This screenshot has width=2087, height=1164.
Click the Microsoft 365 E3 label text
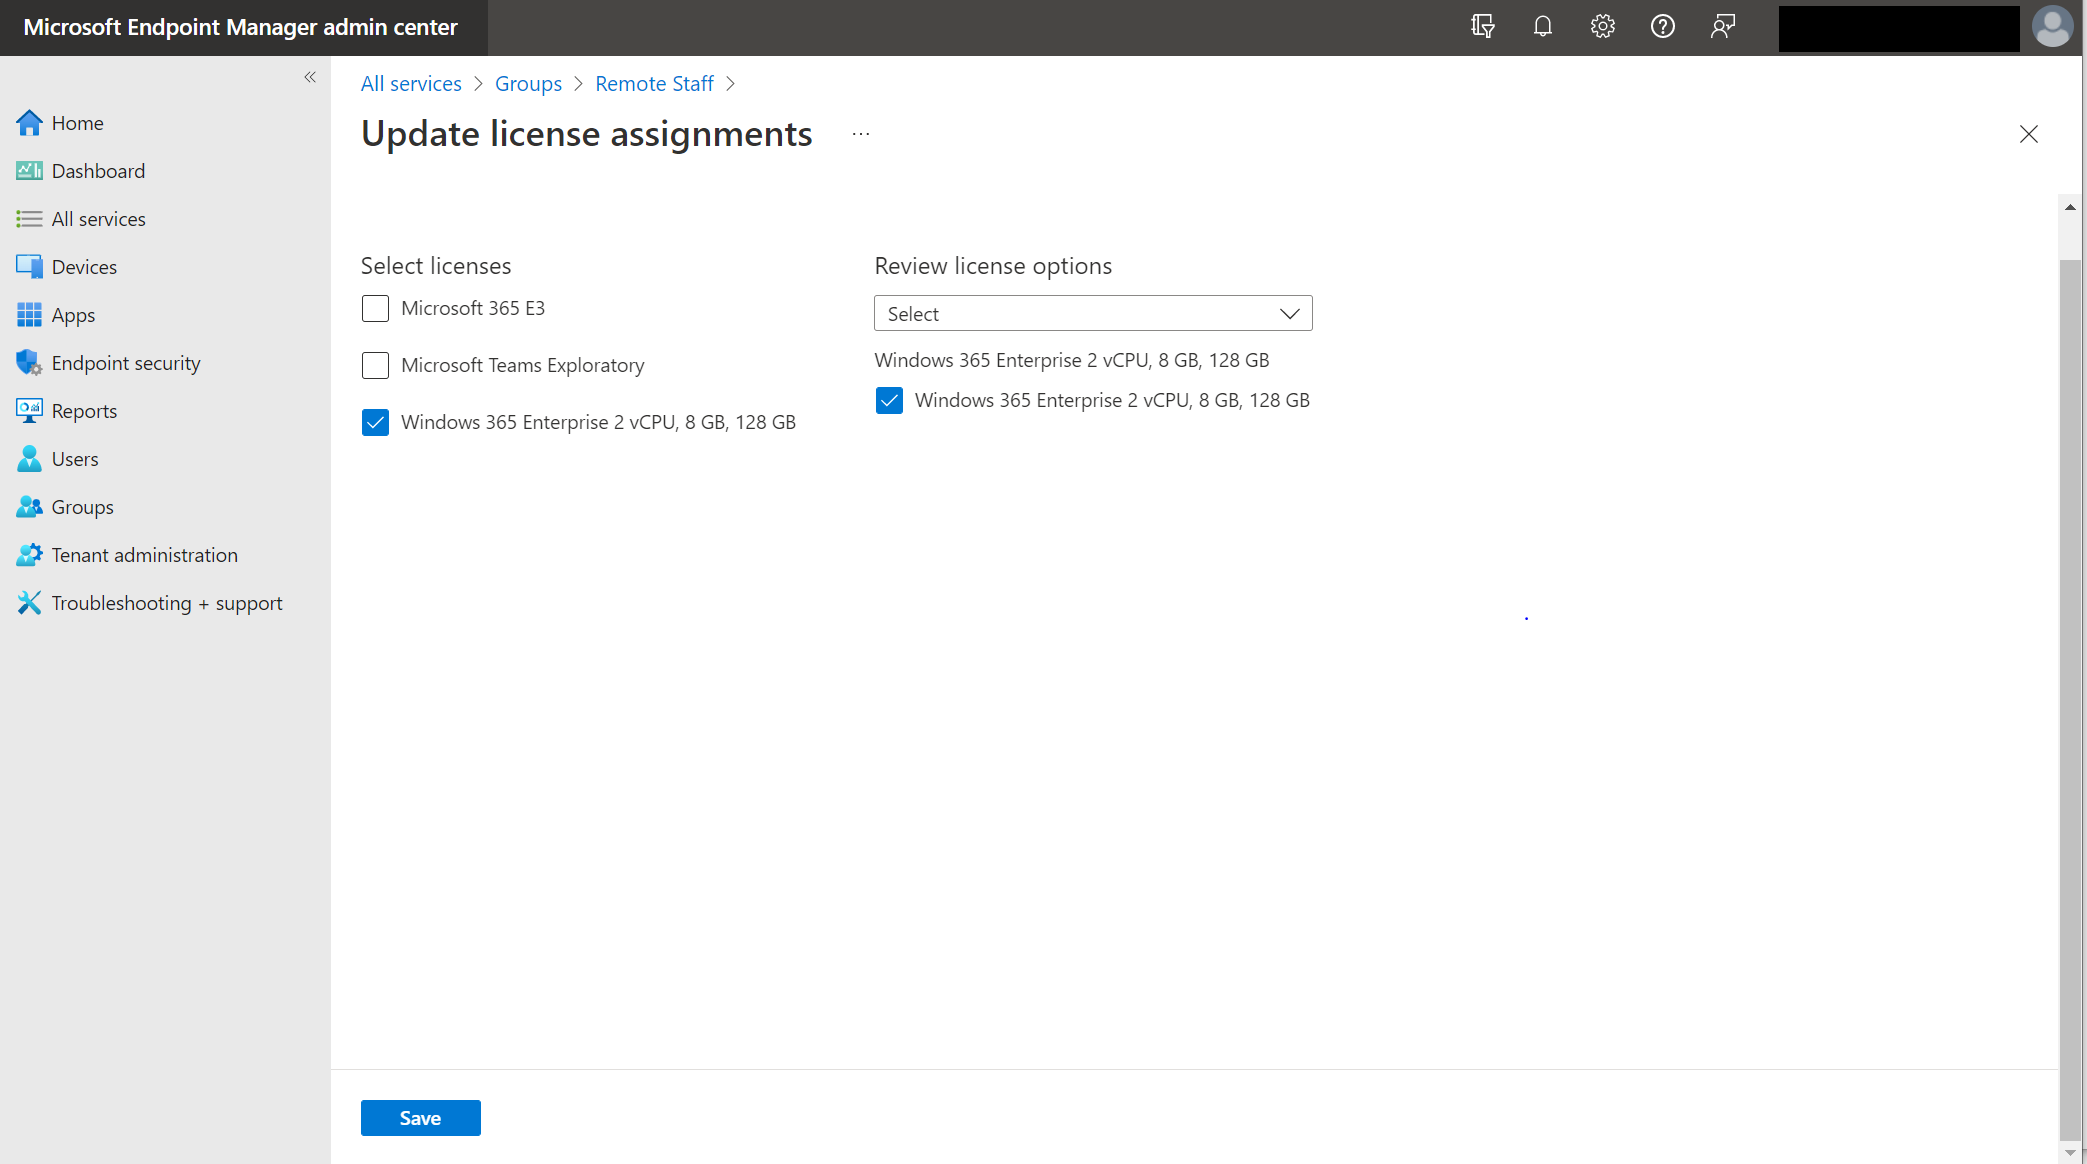pos(473,308)
